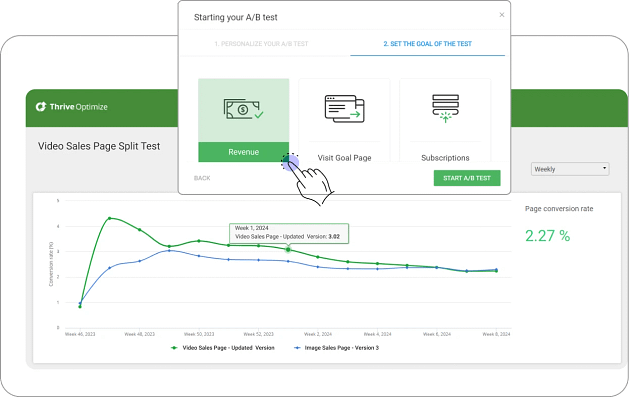Pick the Subscriptions goal icon
The image size is (629, 397).
point(445,108)
